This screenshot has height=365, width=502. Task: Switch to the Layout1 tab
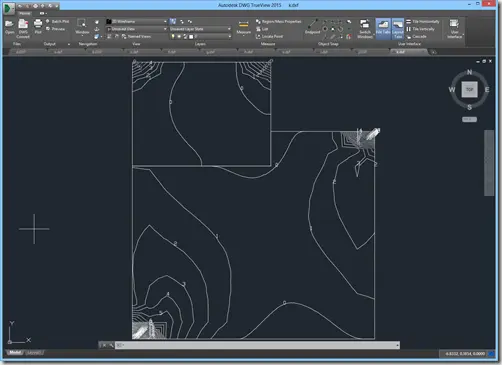[34, 353]
